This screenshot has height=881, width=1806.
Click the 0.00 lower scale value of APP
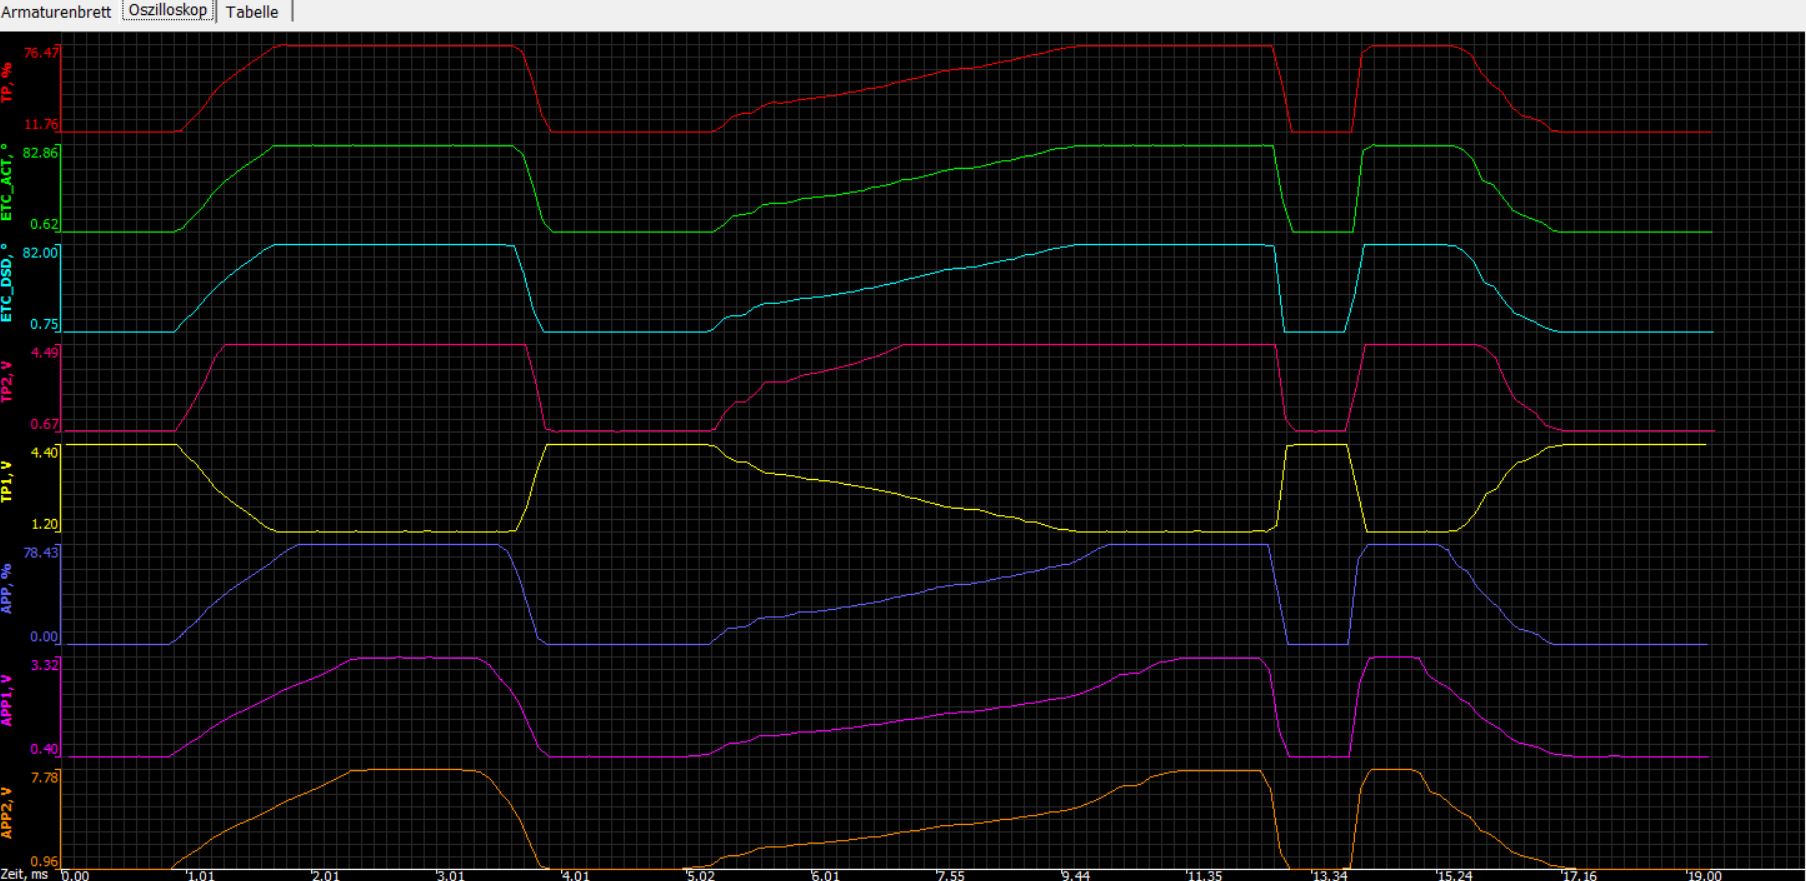(45, 636)
